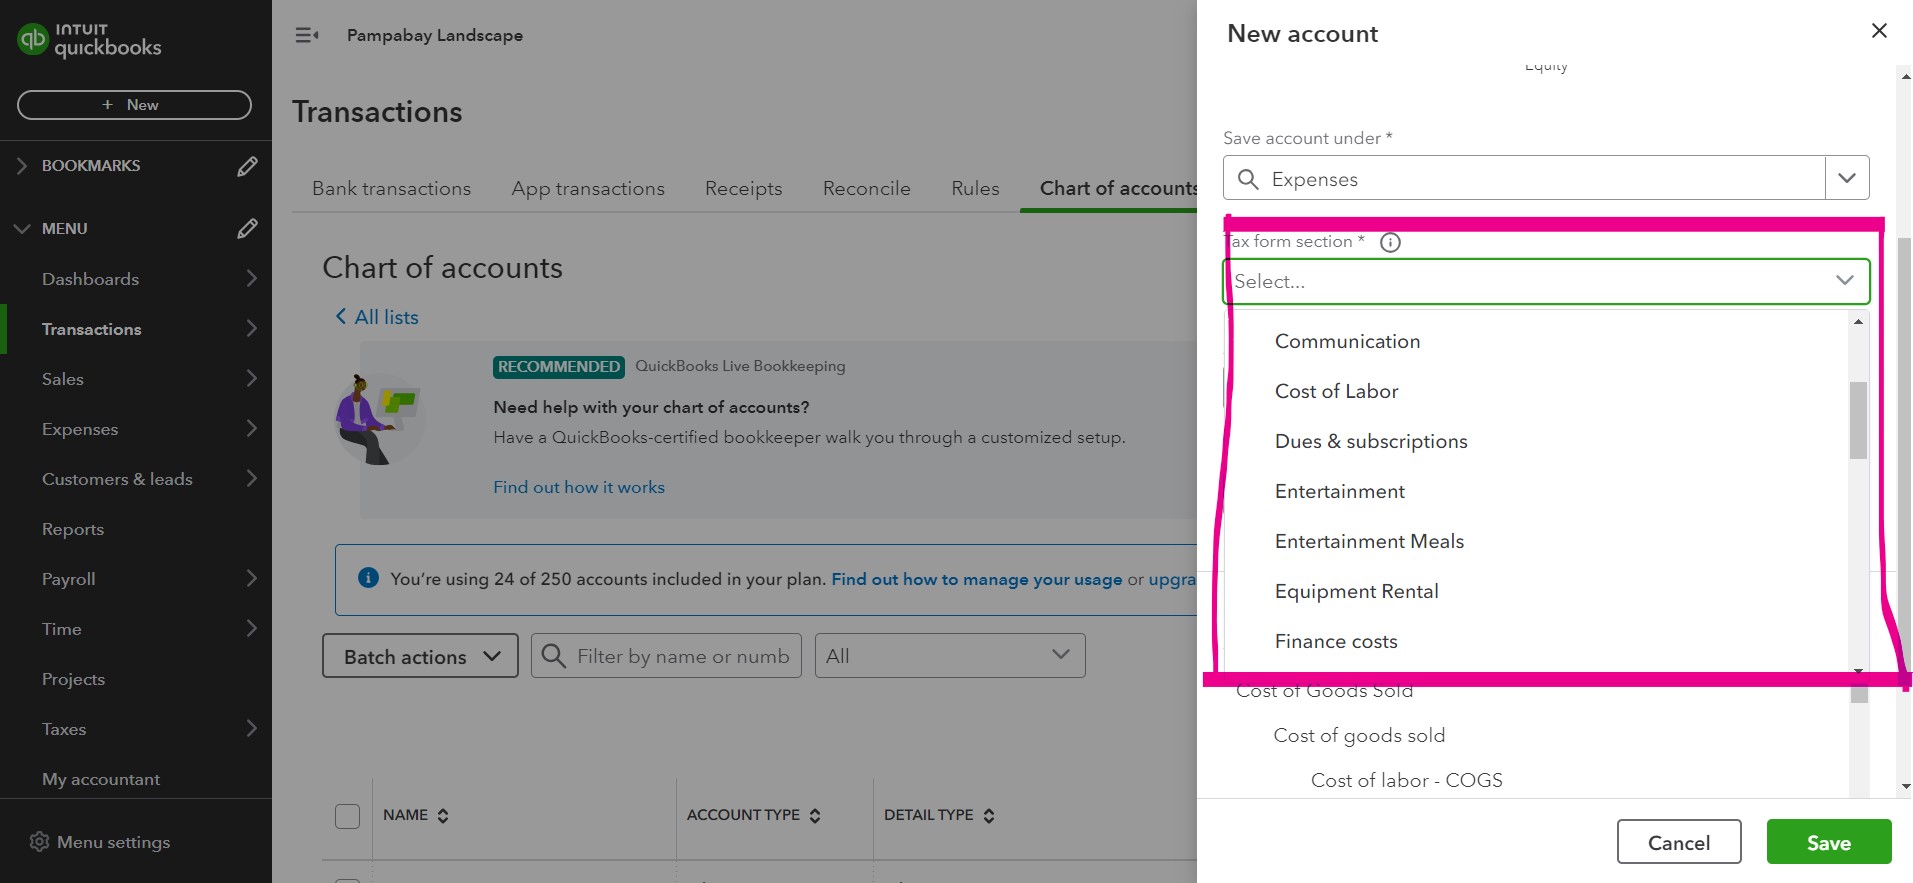1913x883 pixels.
Task: Open the Menu settings gear
Action: (x=40, y=842)
